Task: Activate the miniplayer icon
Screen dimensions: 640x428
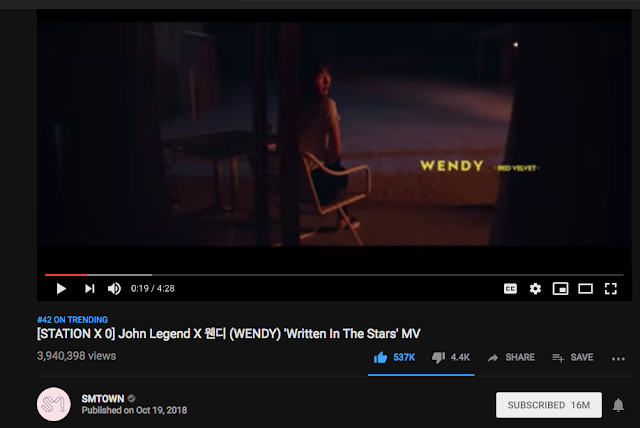Action: tap(560, 289)
